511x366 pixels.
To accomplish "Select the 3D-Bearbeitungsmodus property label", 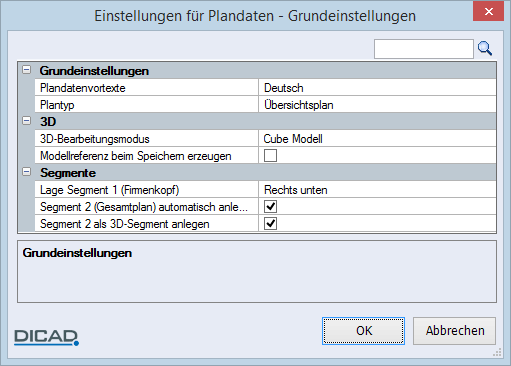I will click(95, 139).
